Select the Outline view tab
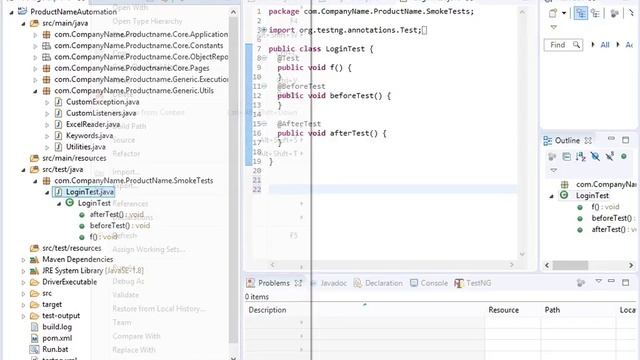 point(567,140)
